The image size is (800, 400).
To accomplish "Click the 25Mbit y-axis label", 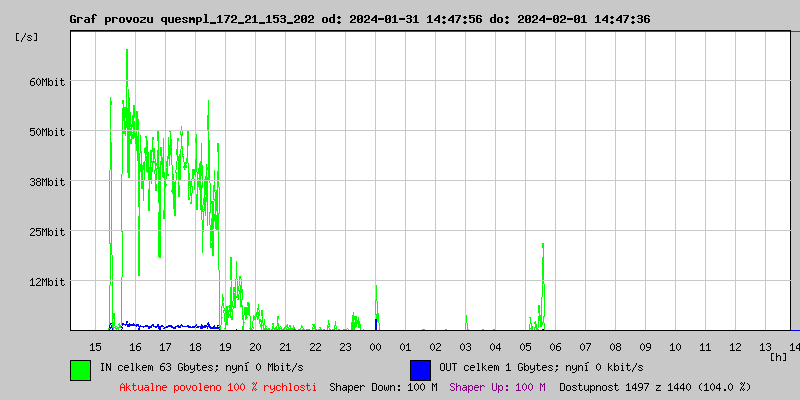I will coord(47,232).
